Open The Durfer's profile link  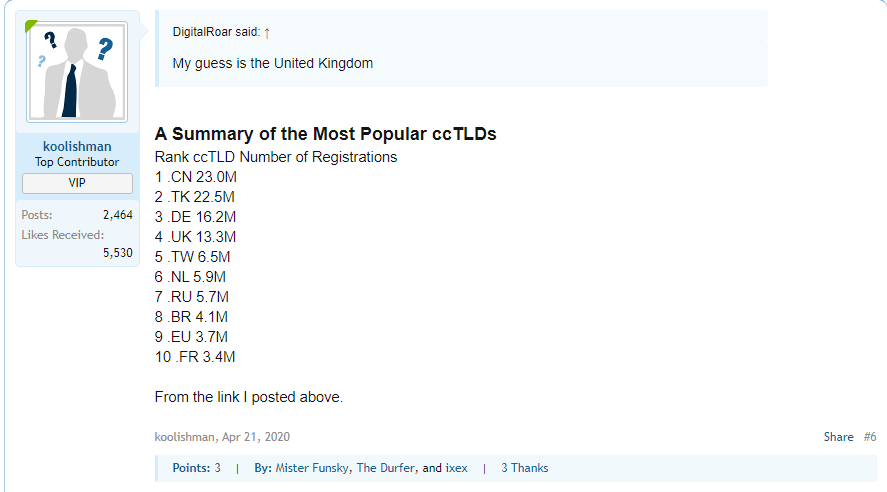click(386, 468)
